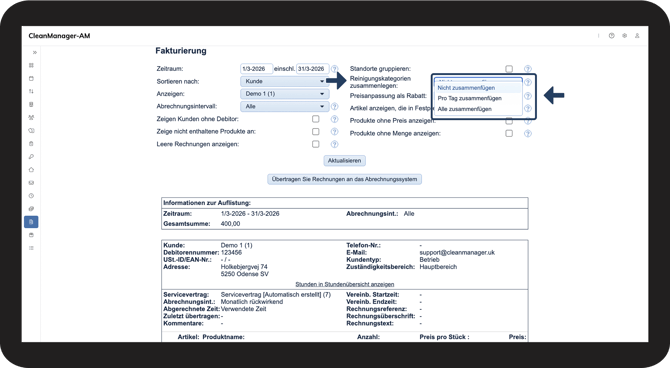Show help for Abrechnungsintervall
This screenshot has width=670, height=368.
coord(335,106)
